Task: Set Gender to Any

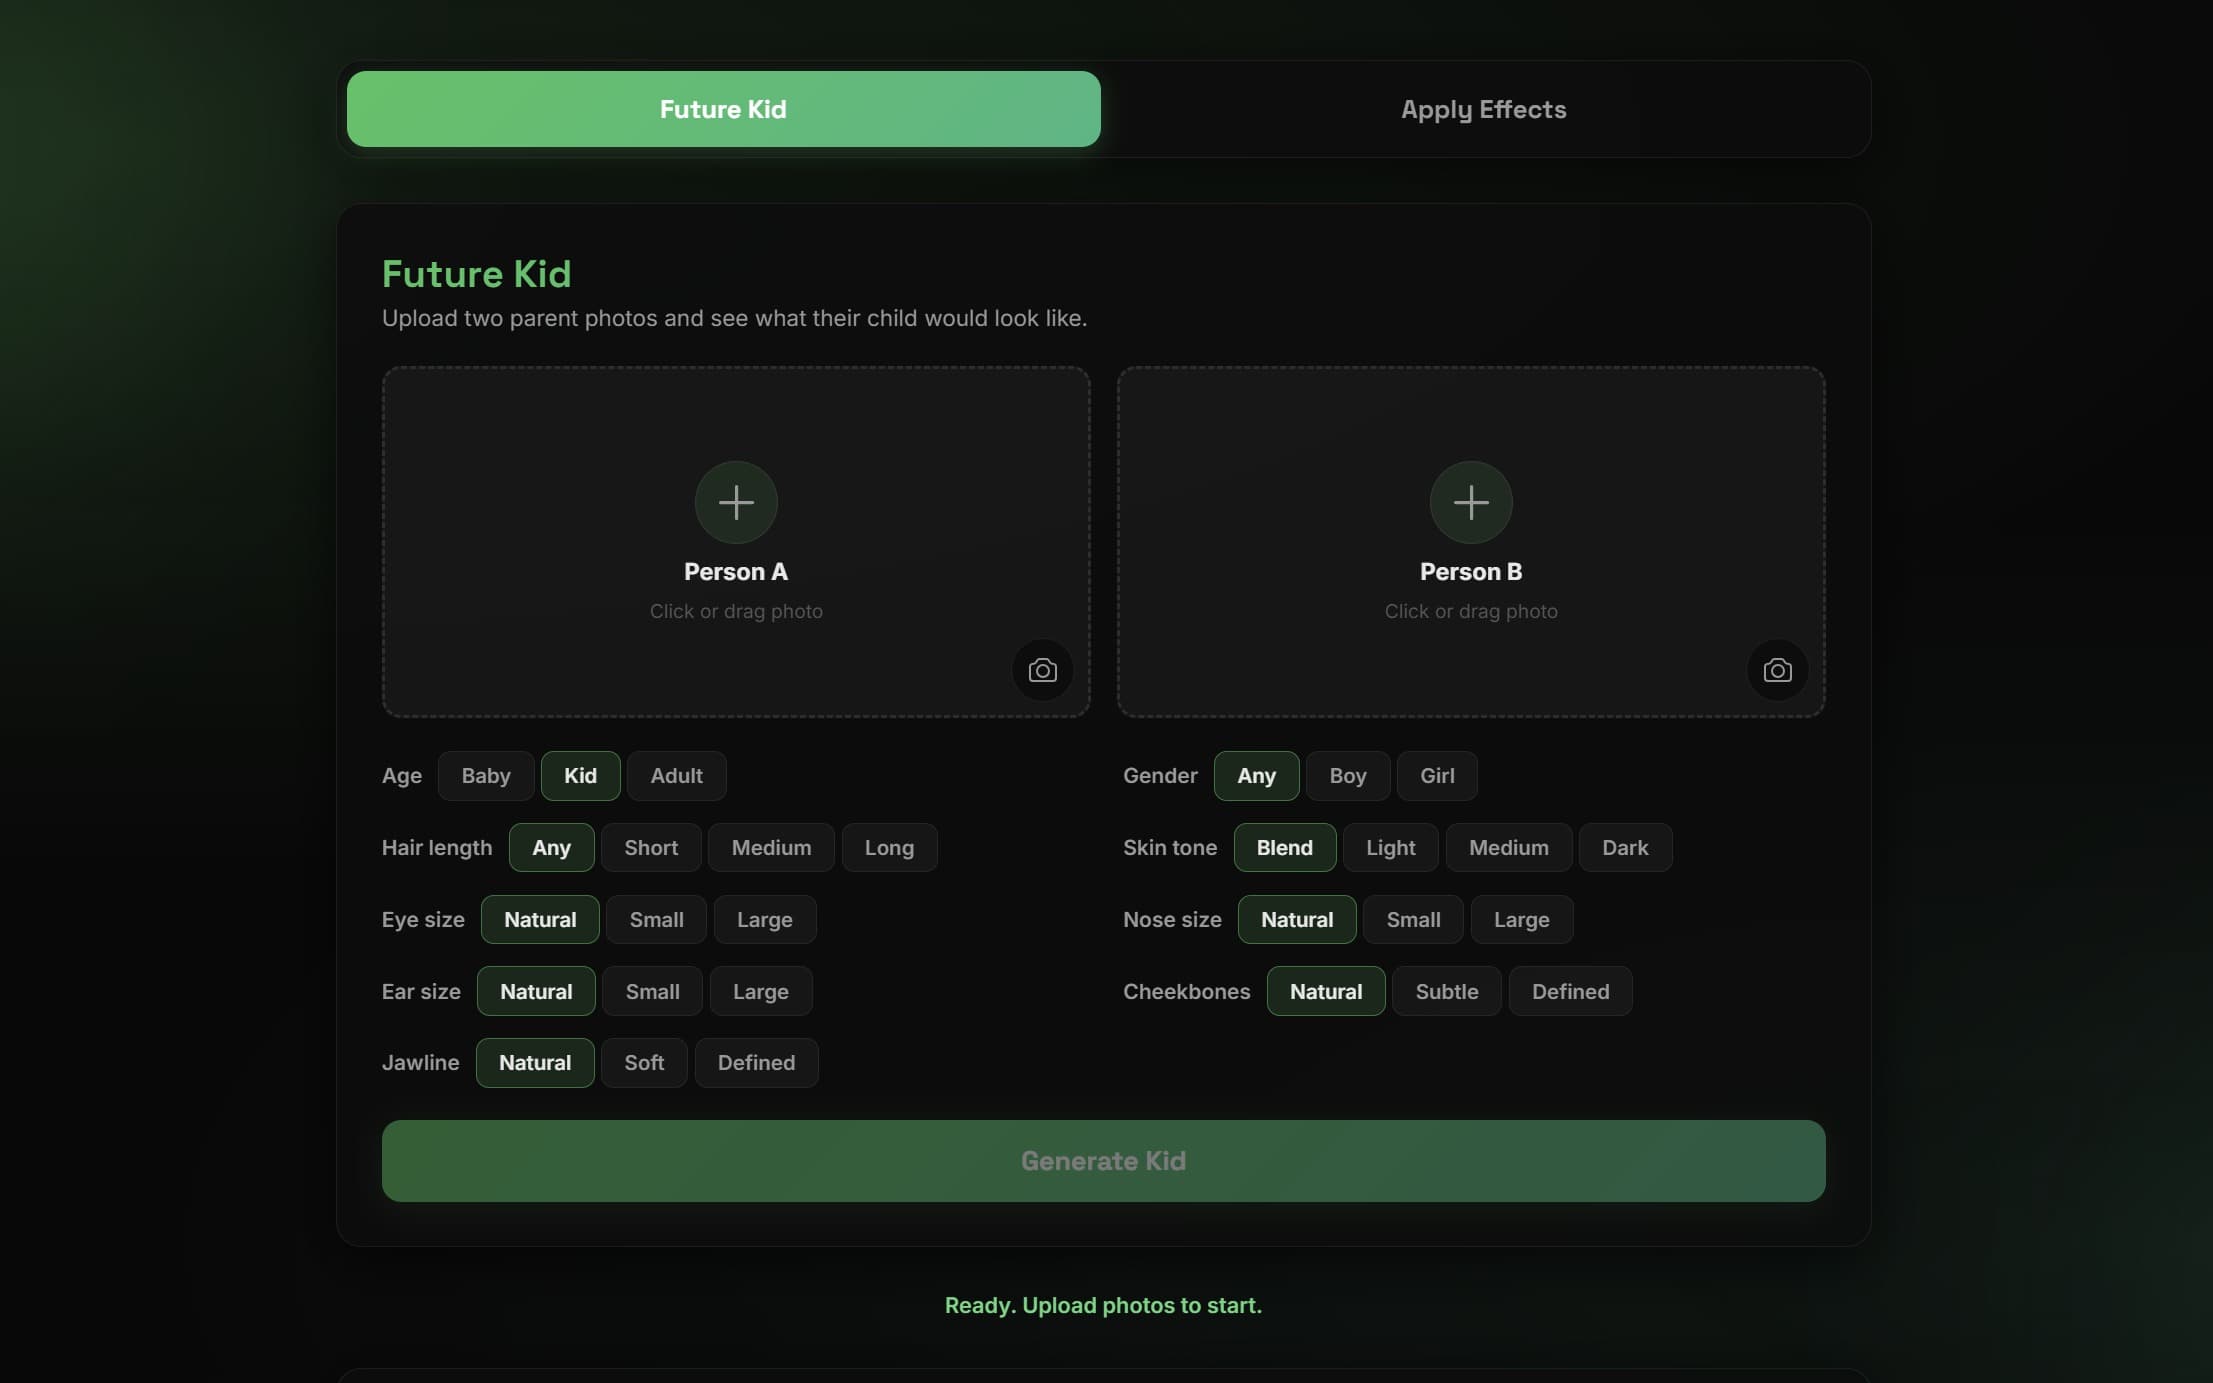Action: (x=1256, y=776)
